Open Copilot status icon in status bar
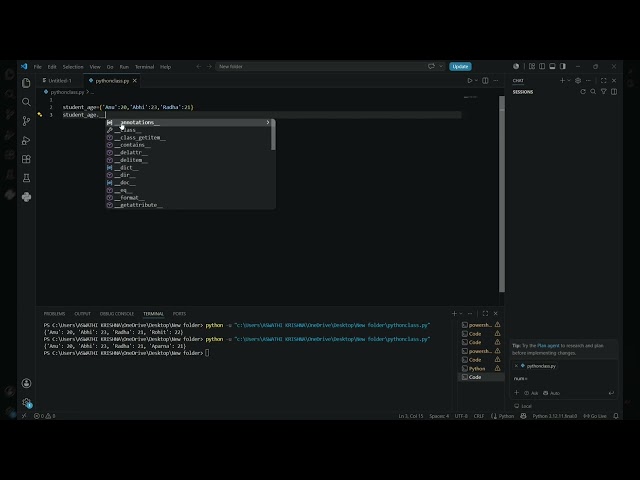Viewport: 640px width, 480px height. click(x=523, y=416)
